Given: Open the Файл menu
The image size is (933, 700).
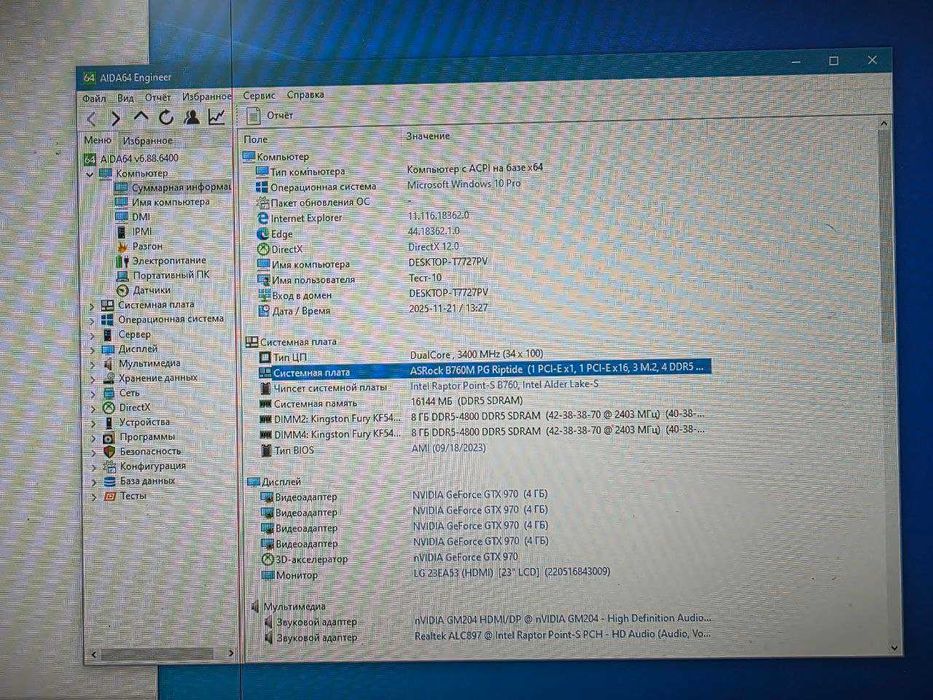Looking at the screenshot, I should point(94,98).
